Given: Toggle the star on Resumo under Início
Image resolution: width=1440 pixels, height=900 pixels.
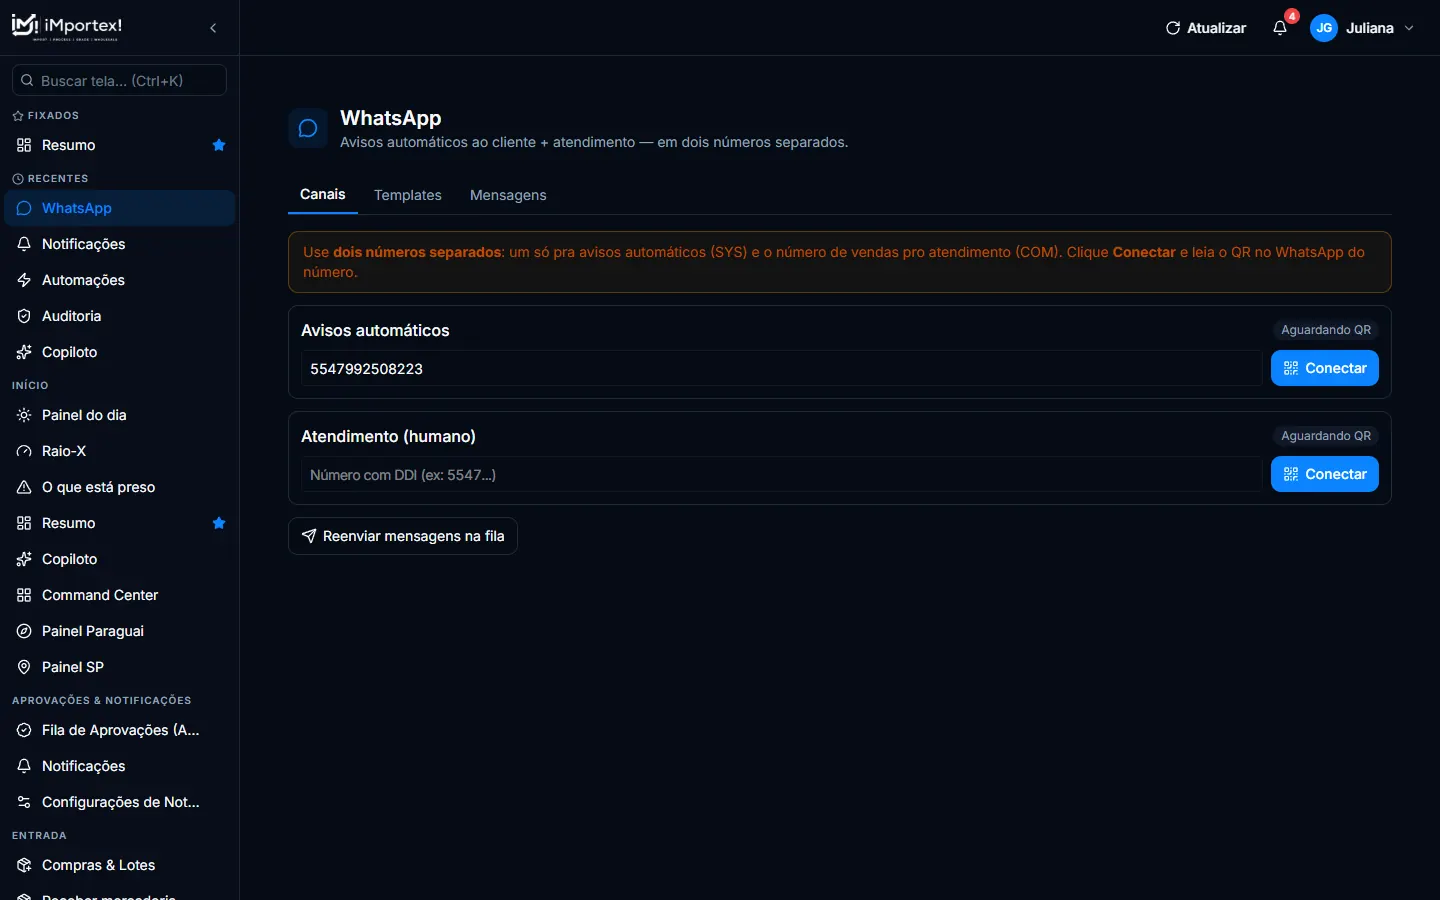Looking at the screenshot, I should tap(219, 523).
